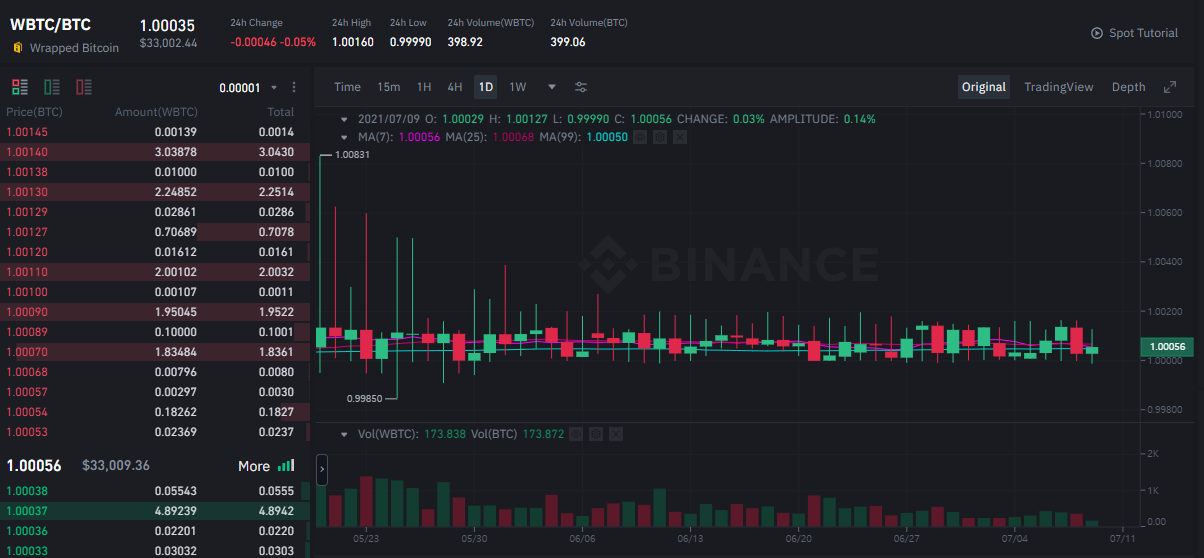The image size is (1204, 558).
Task: Open chart technical indicator settings
Action: click(581, 87)
